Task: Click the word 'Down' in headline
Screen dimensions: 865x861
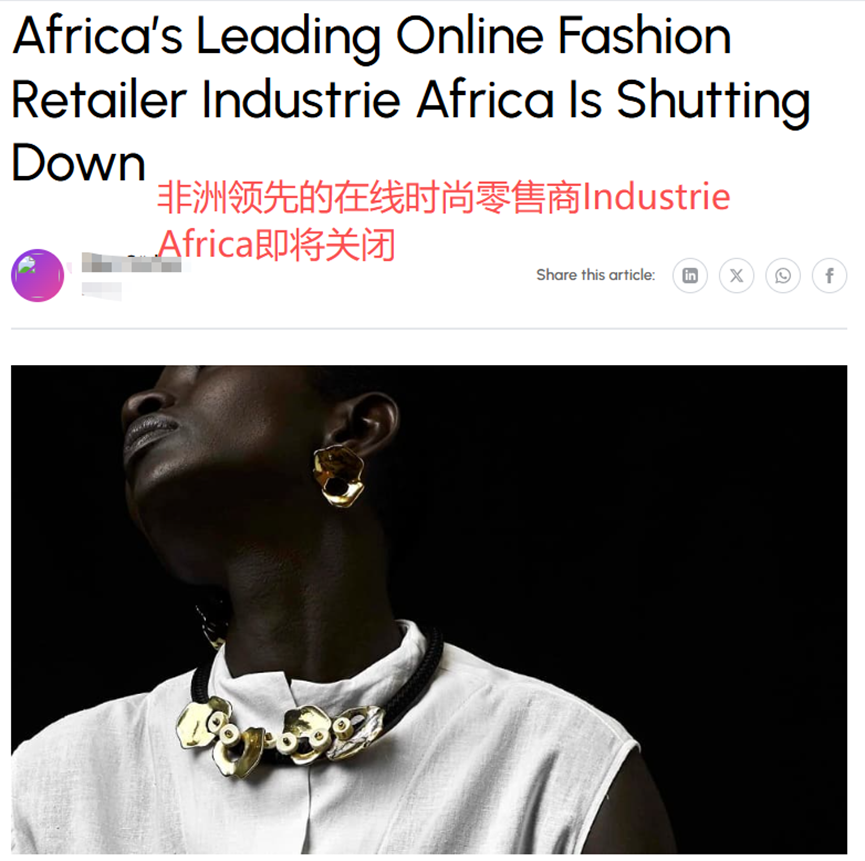Action: tap(78, 163)
